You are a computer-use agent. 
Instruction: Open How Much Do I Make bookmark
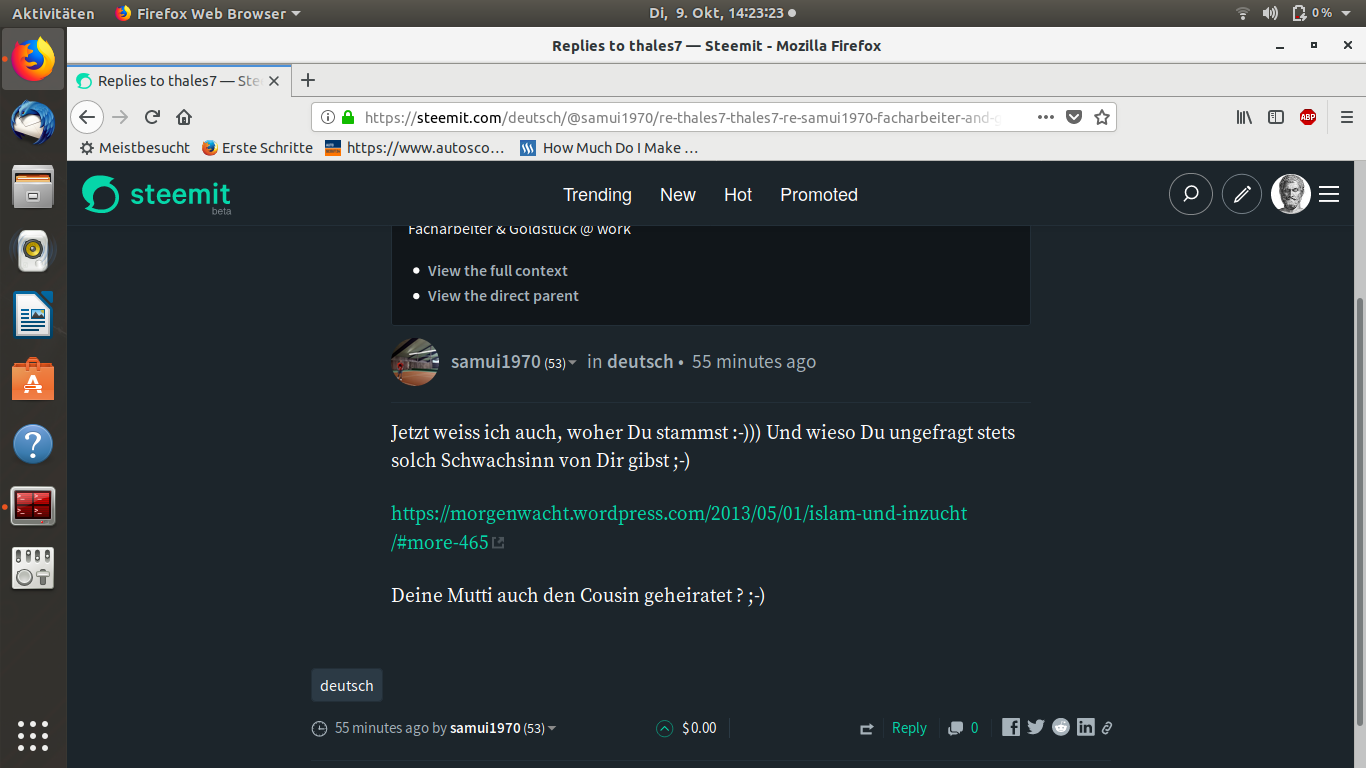pos(609,147)
